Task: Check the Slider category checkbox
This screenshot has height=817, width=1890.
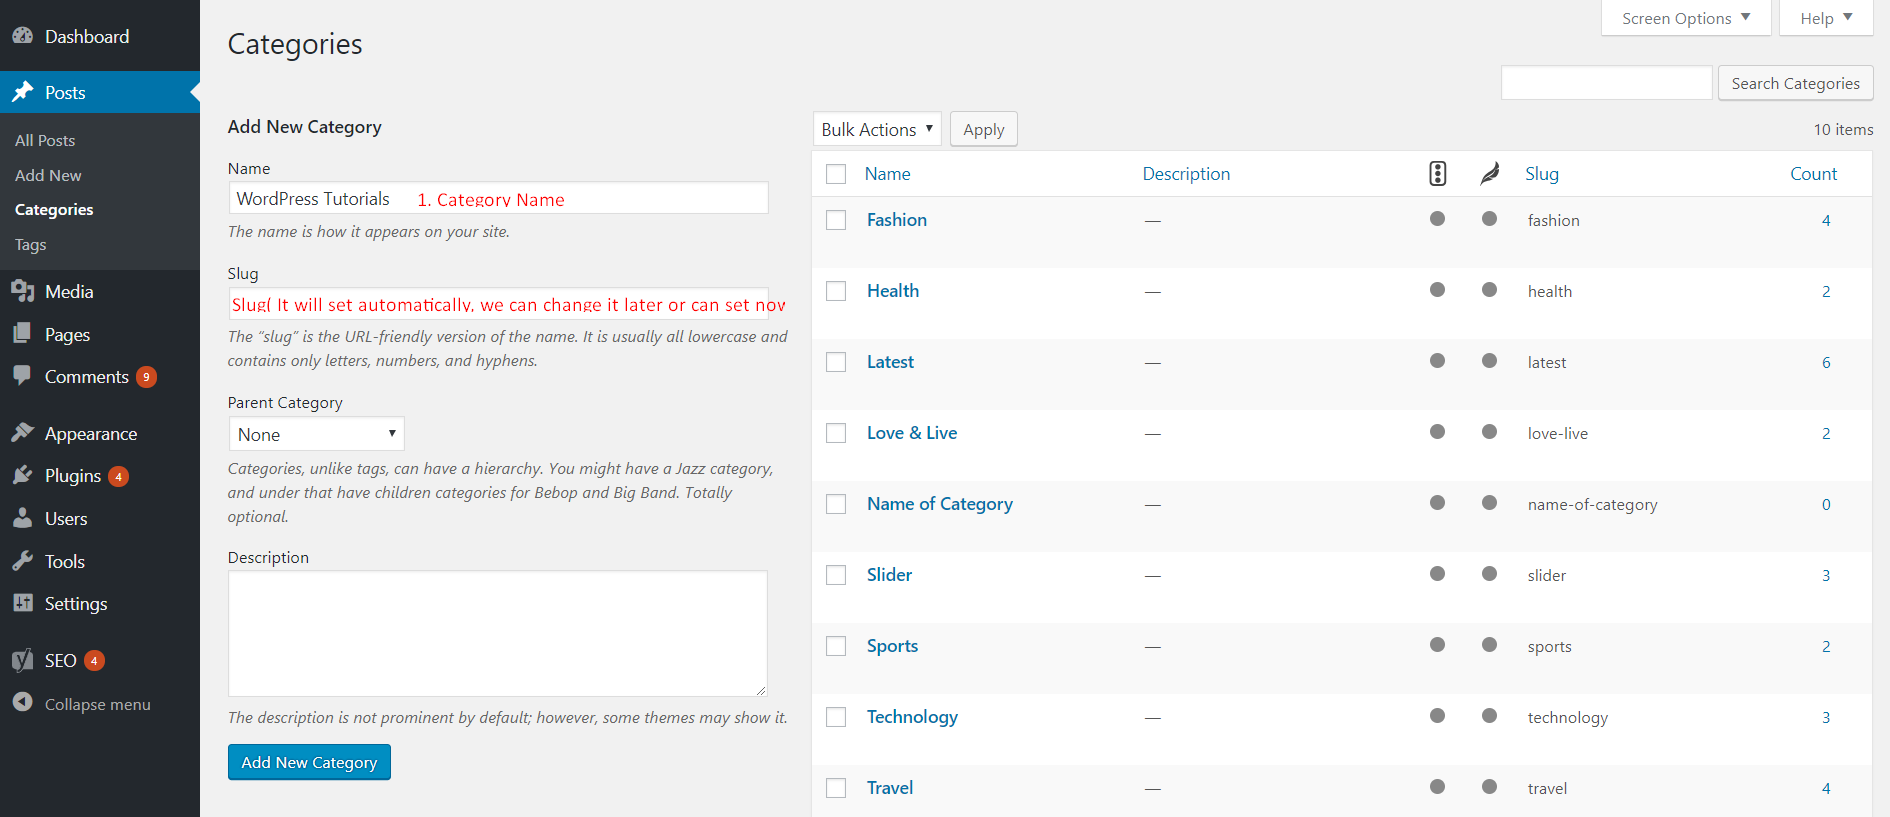Action: (x=836, y=575)
